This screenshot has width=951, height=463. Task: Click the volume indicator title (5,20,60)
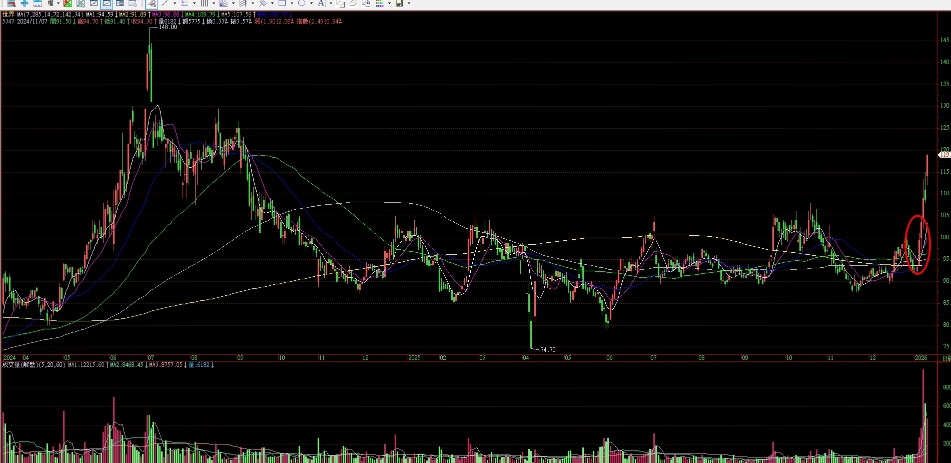[33, 366]
